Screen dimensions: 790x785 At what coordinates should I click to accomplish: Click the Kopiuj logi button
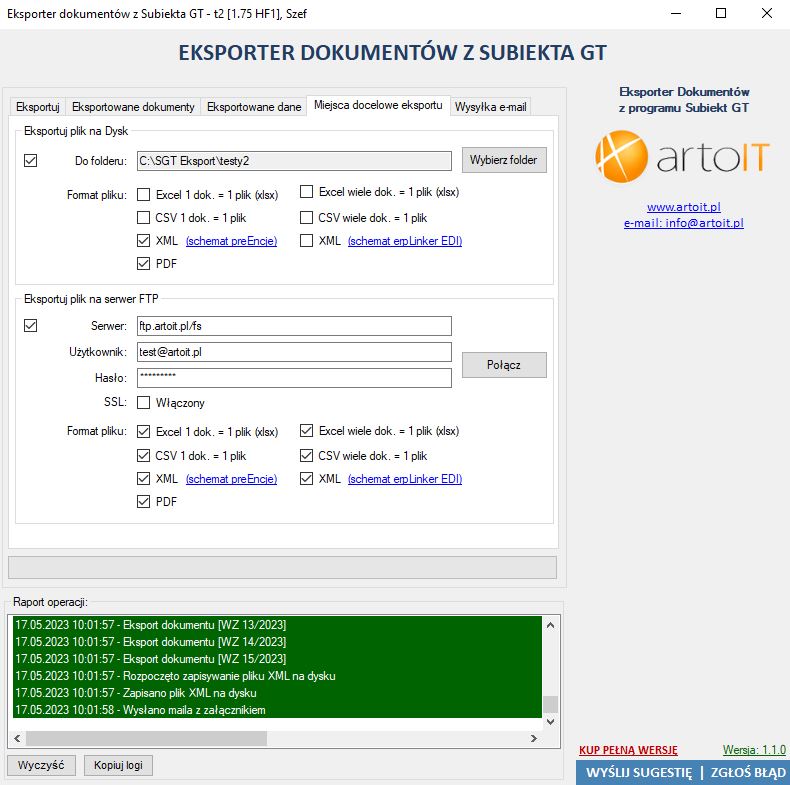point(118,765)
